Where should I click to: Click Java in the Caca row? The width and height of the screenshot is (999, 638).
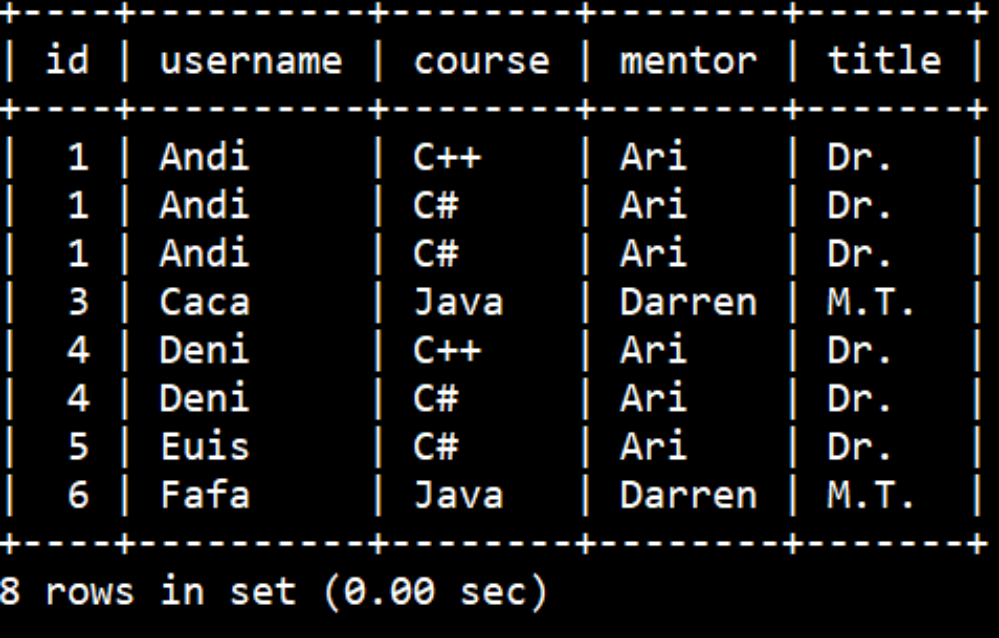point(459,301)
